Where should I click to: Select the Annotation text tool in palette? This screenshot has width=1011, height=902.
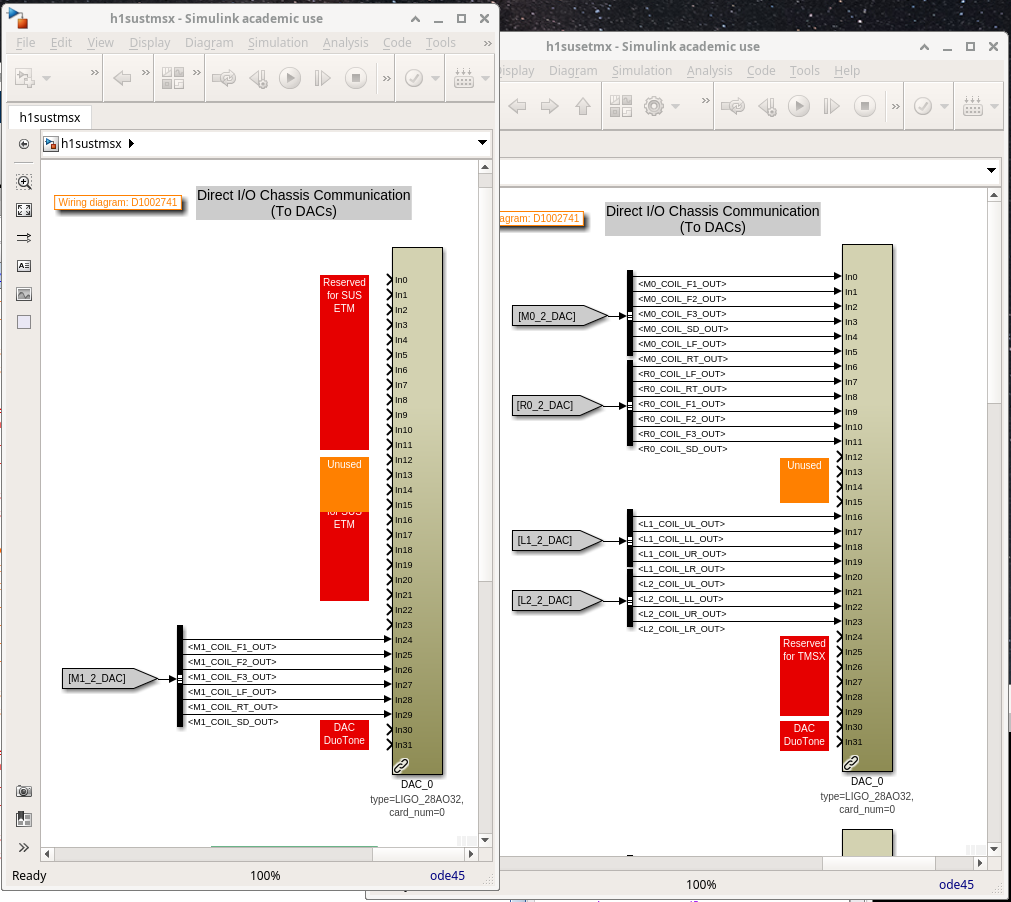pos(24,266)
